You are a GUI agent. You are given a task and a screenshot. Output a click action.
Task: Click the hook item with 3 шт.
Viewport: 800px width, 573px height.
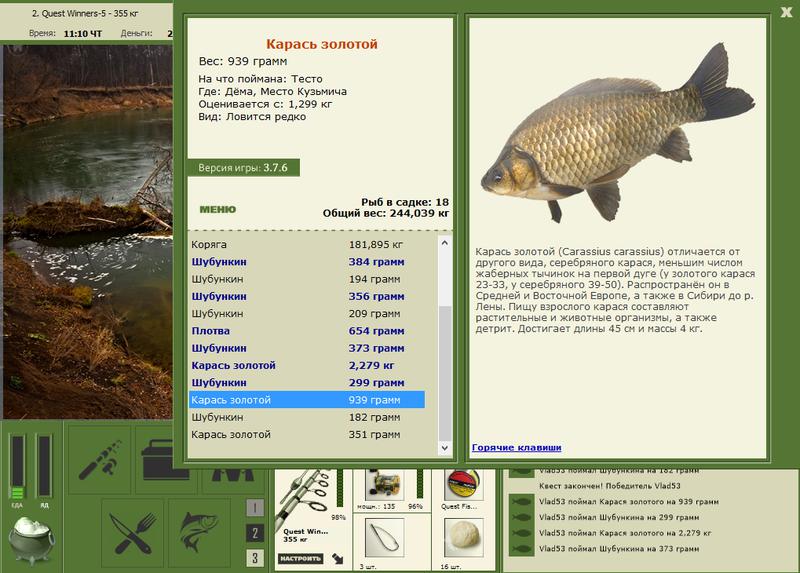click(x=385, y=538)
